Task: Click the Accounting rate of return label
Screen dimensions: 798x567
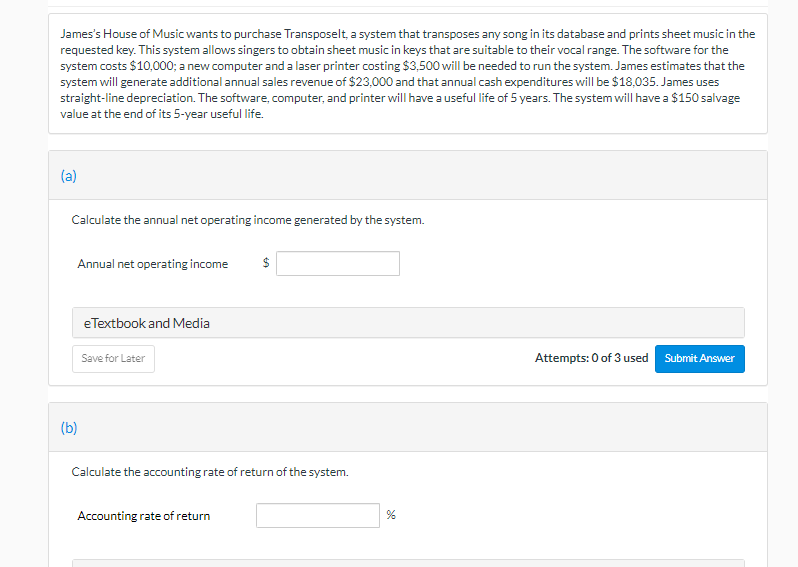Action: click(143, 516)
